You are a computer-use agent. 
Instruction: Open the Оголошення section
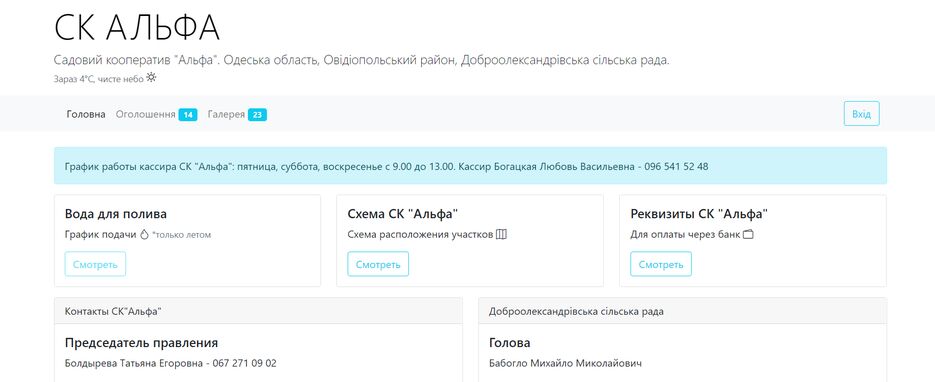click(x=145, y=114)
